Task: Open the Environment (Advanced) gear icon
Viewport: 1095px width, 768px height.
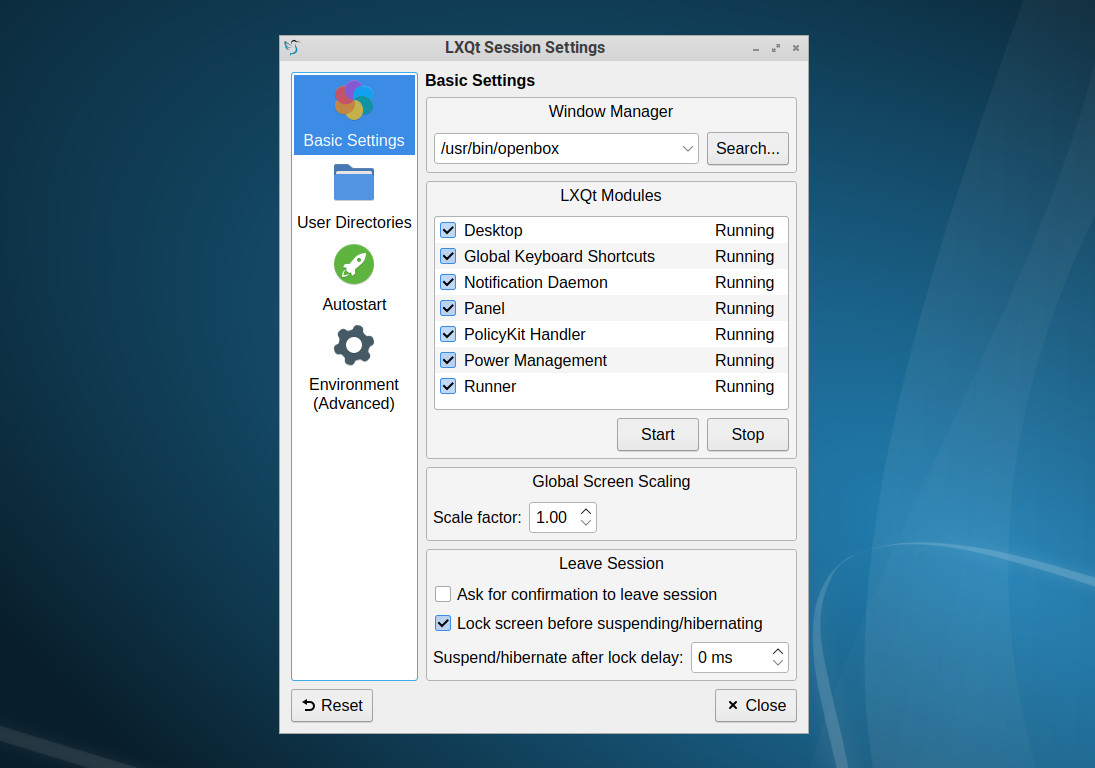Action: (354, 346)
